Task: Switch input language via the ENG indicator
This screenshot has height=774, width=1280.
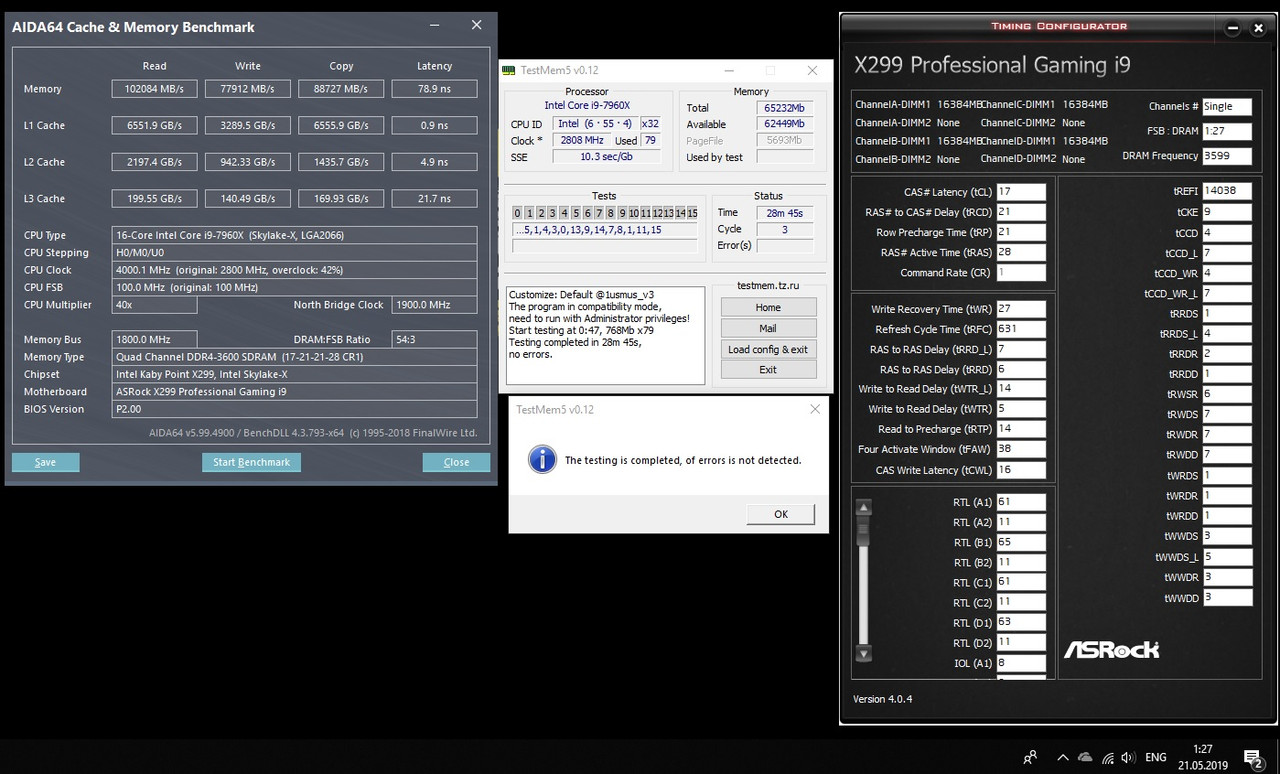Action: [1155, 757]
